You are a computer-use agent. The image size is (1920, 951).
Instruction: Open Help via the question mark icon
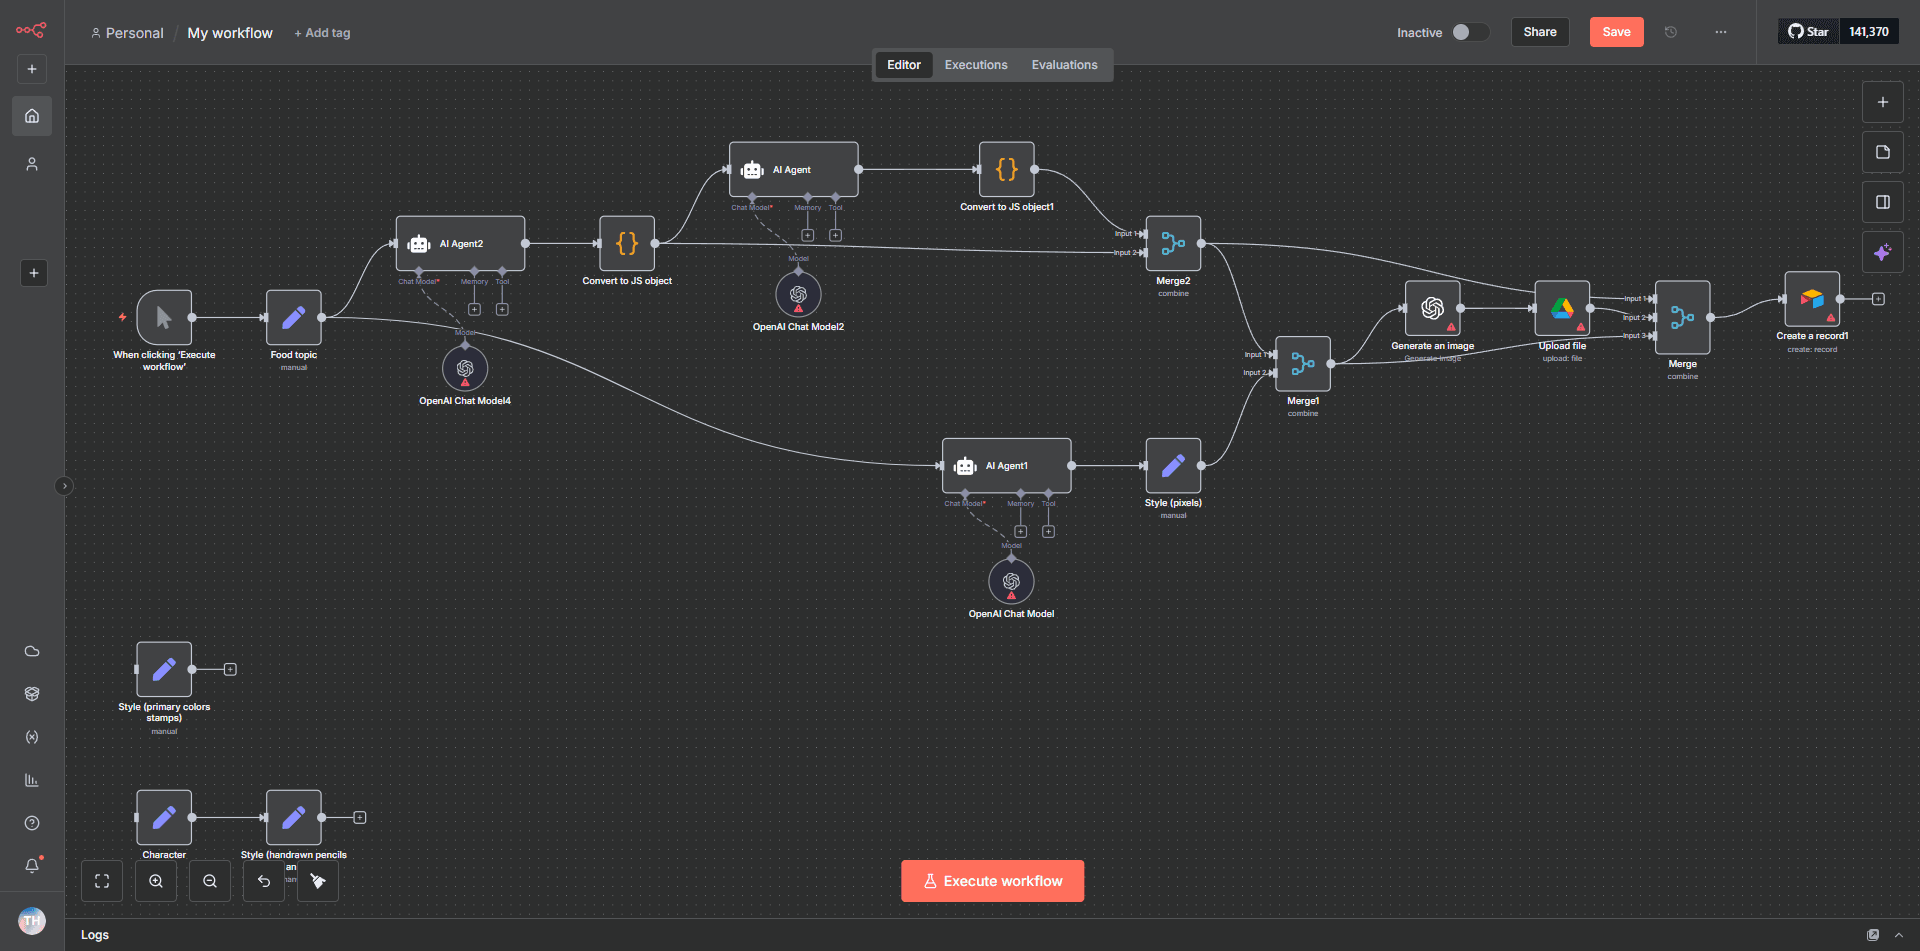click(x=32, y=822)
